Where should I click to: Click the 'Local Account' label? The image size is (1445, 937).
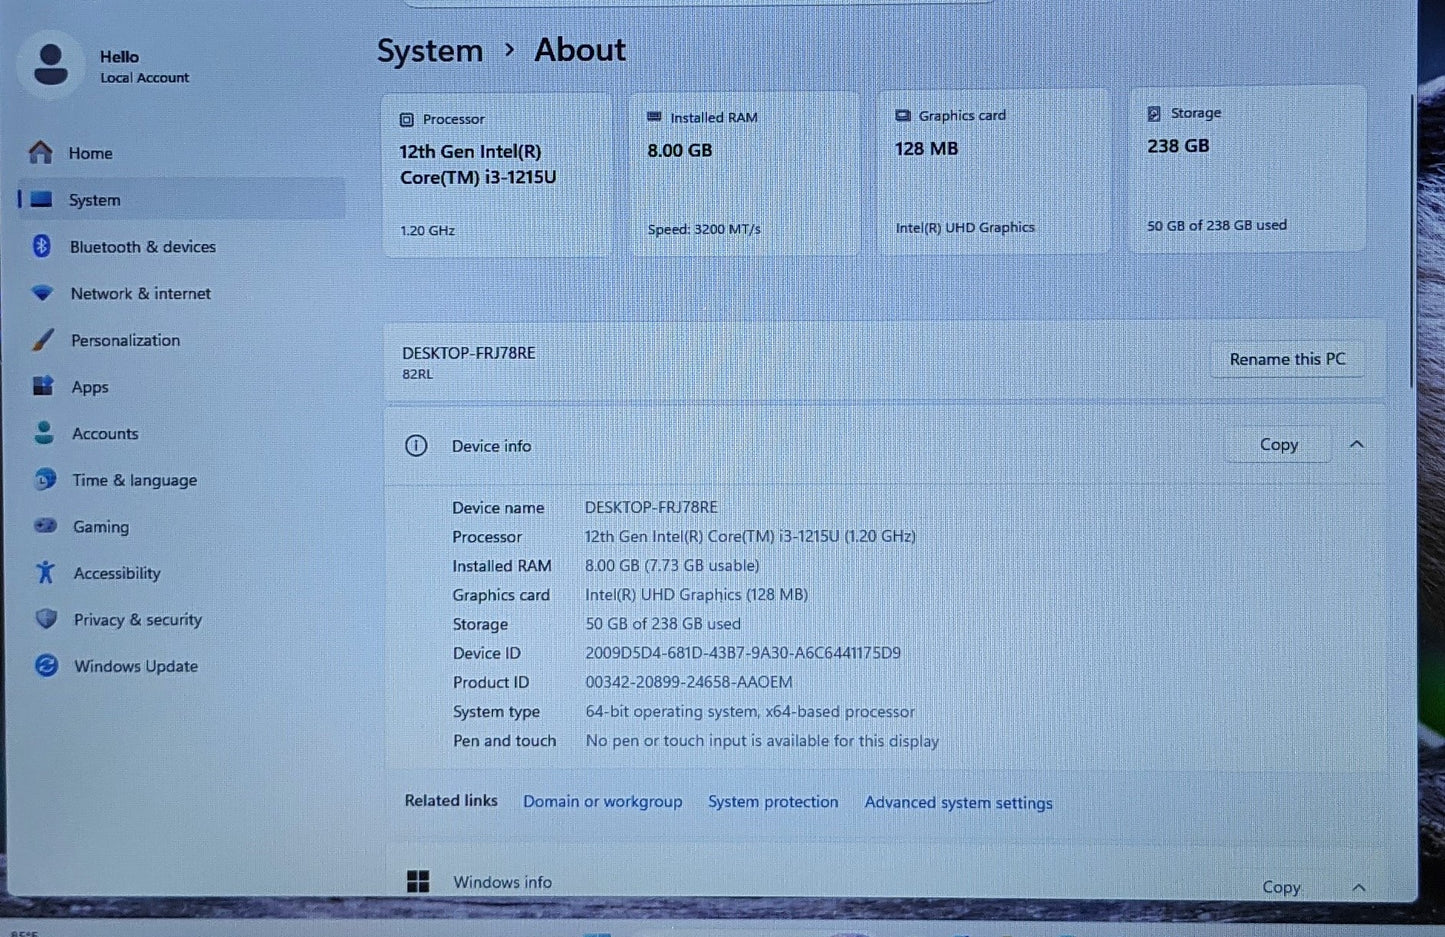[x=144, y=78]
